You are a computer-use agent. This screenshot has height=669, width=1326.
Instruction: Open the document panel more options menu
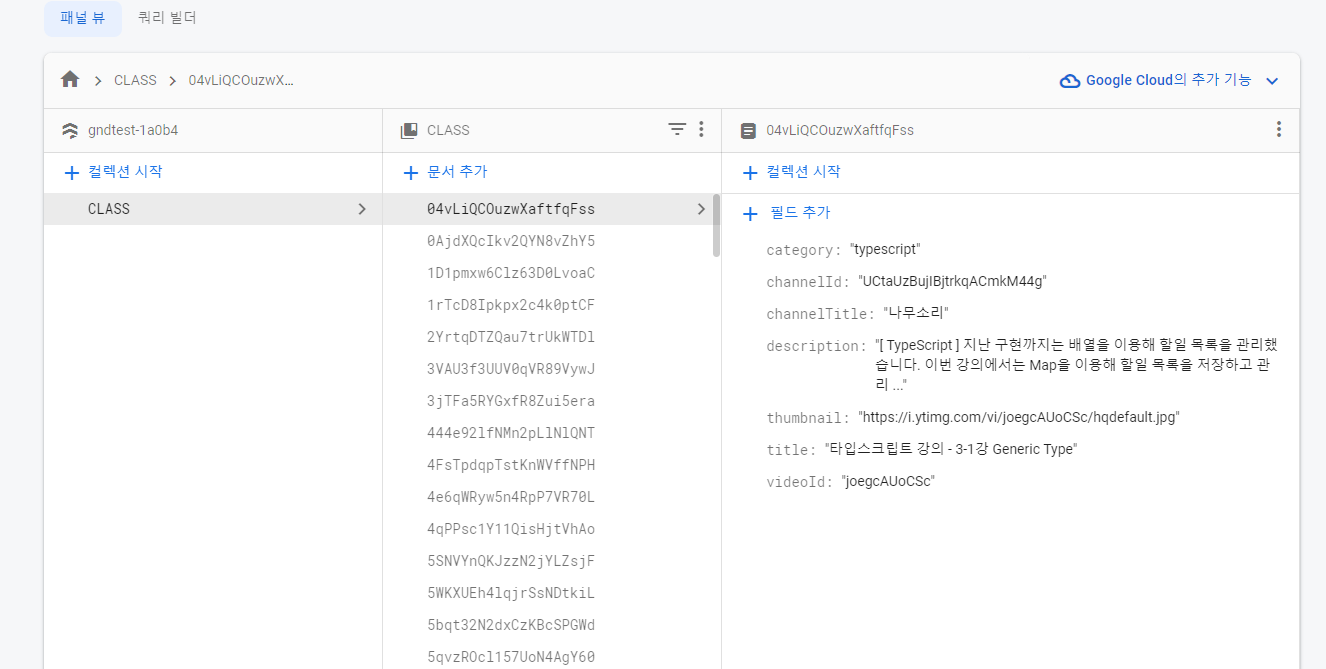[1278, 129]
